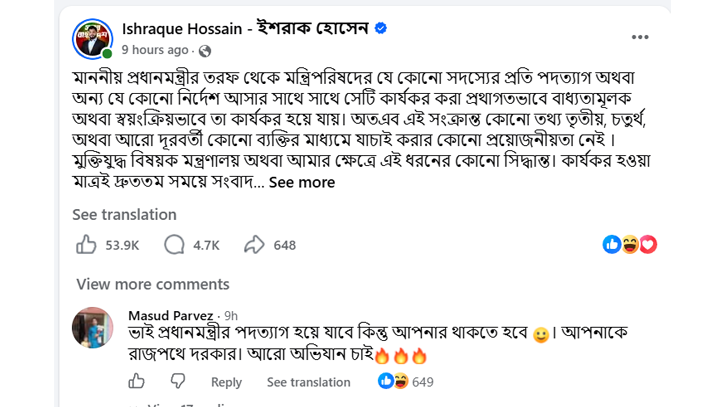Click the 9 hours ago timestamp
This screenshot has height=407, width=725.
[155, 50]
